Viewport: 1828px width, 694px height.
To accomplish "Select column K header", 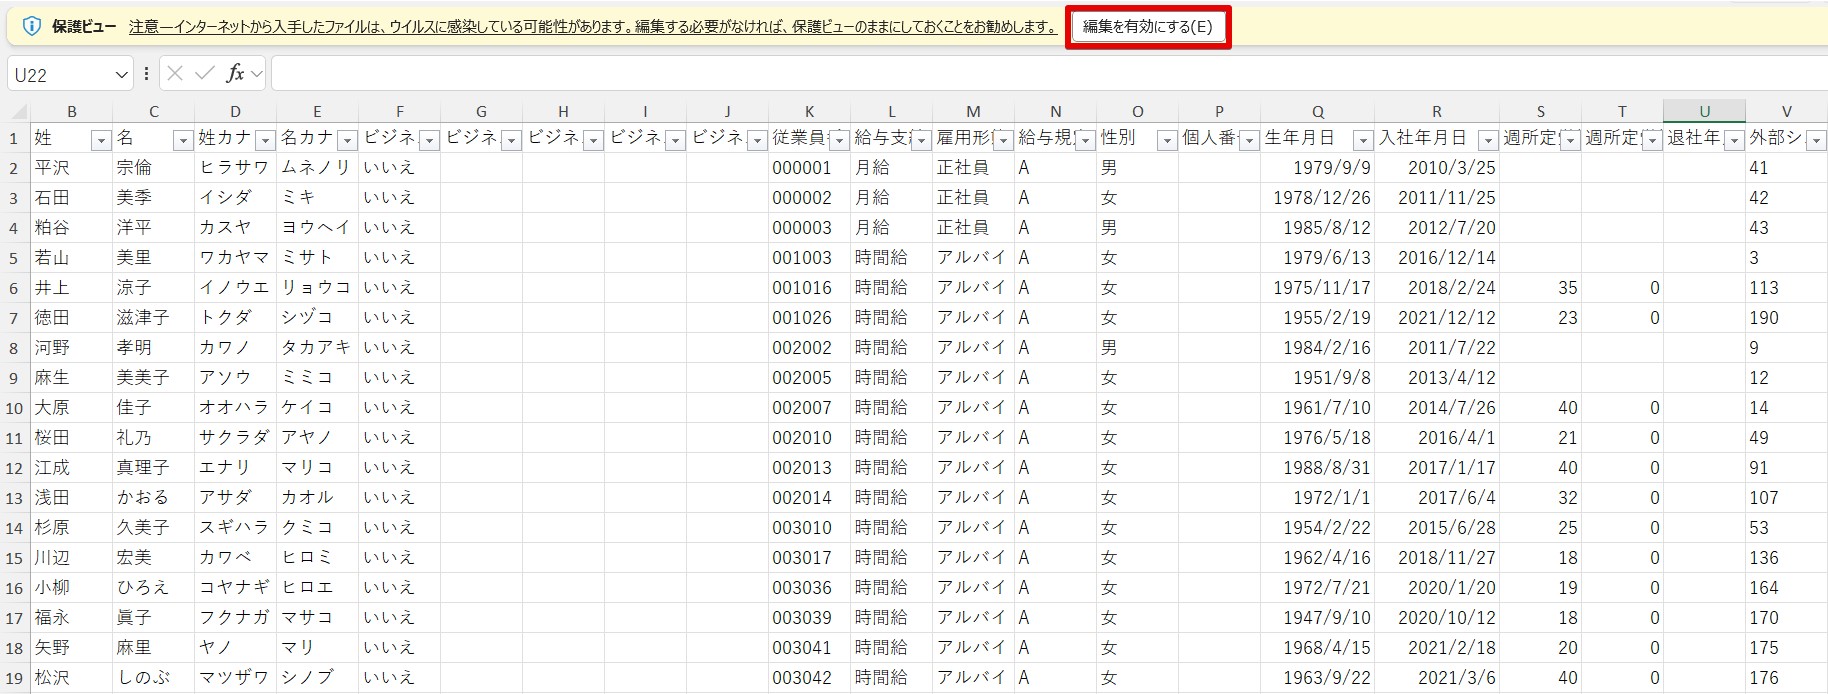I will coord(809,111).
